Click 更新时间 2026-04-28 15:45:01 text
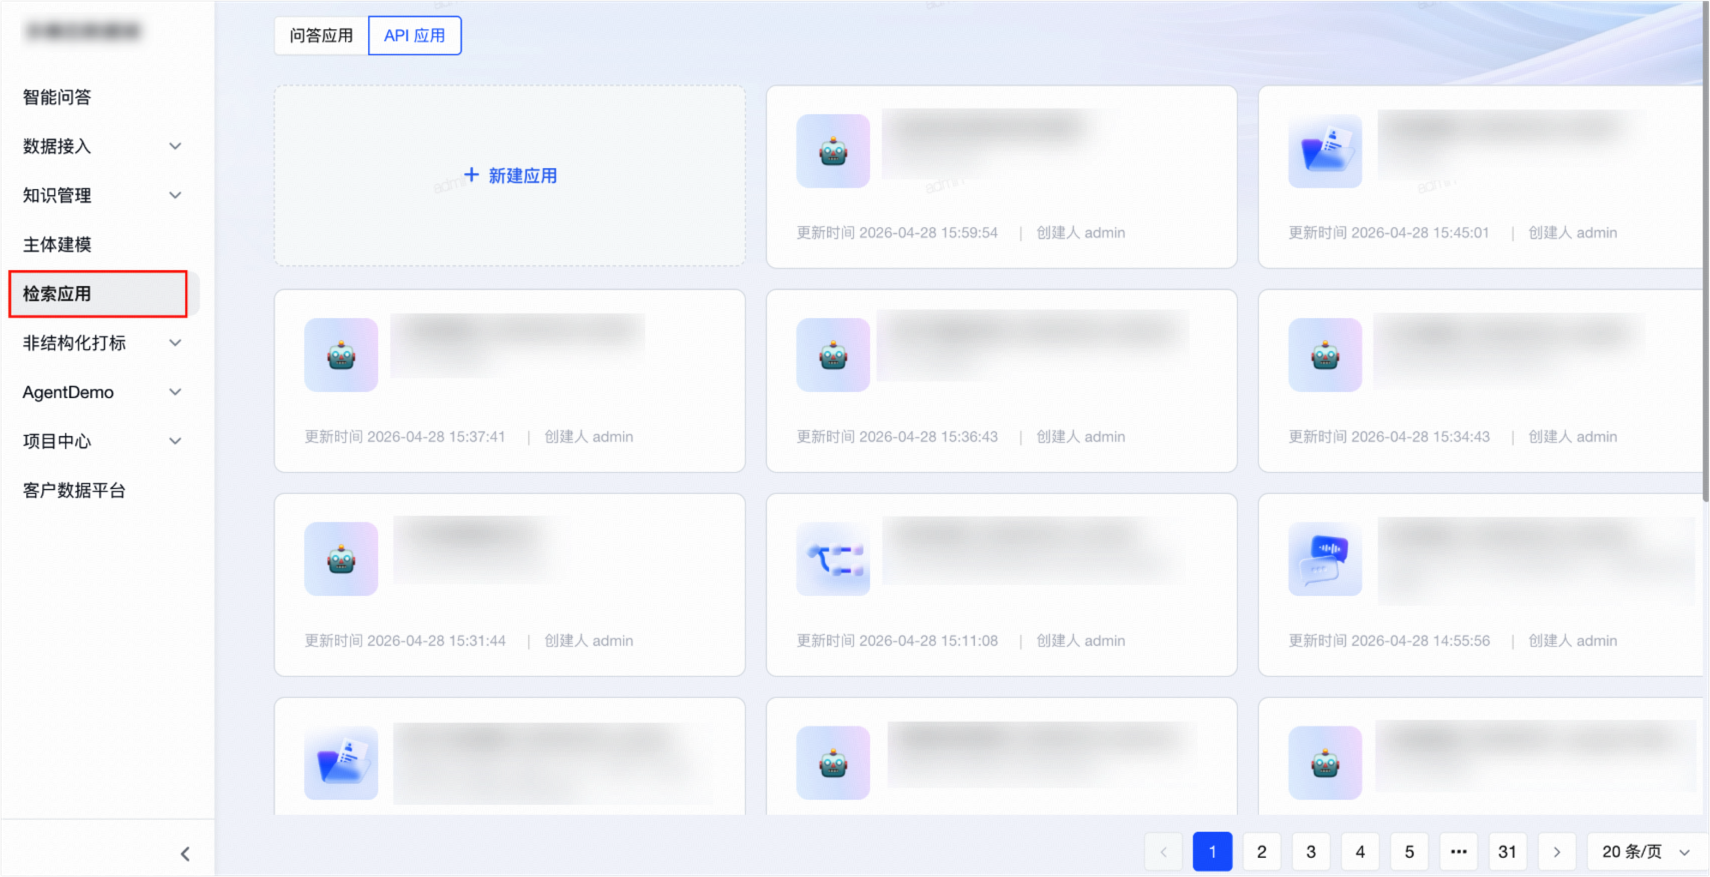Viewport: 1710px width, 877px height. pyautogui.click(x=1389, y=233)
